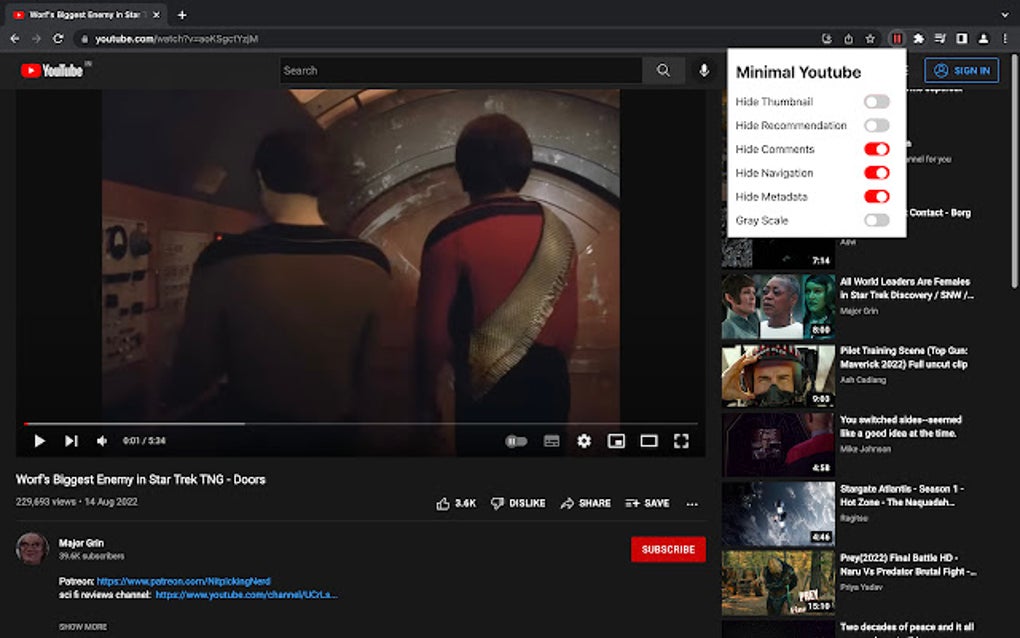1020x638 pixels.
Task: Turn off Hide Comments switch
Action: click(x=876, y=149)
